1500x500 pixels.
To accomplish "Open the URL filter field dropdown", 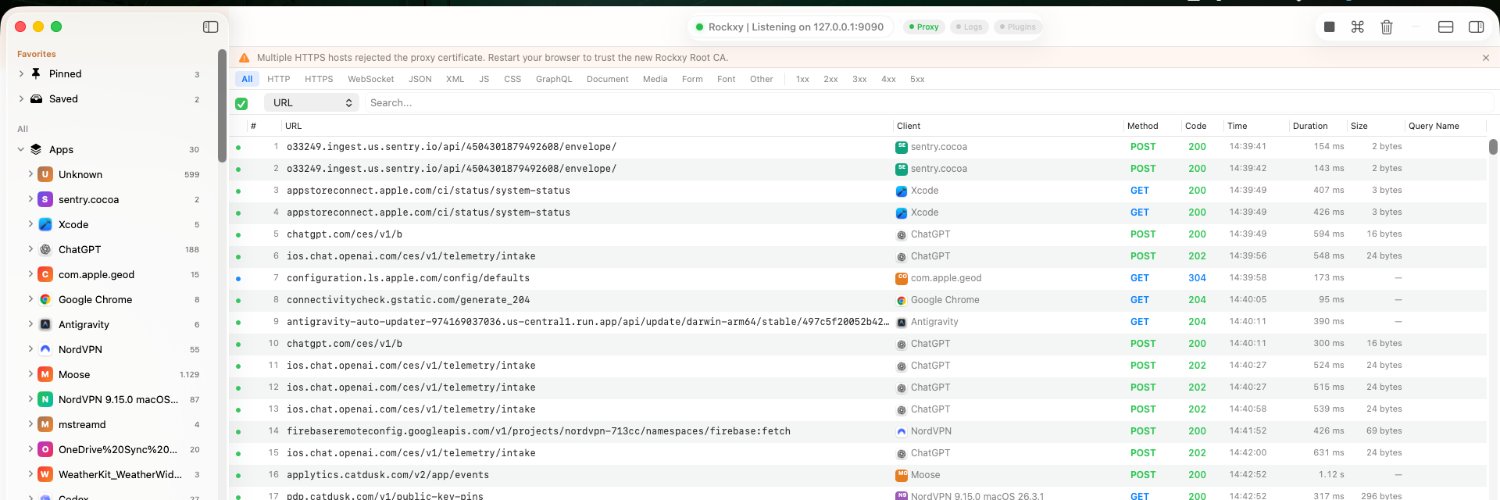I will [311, 103].
